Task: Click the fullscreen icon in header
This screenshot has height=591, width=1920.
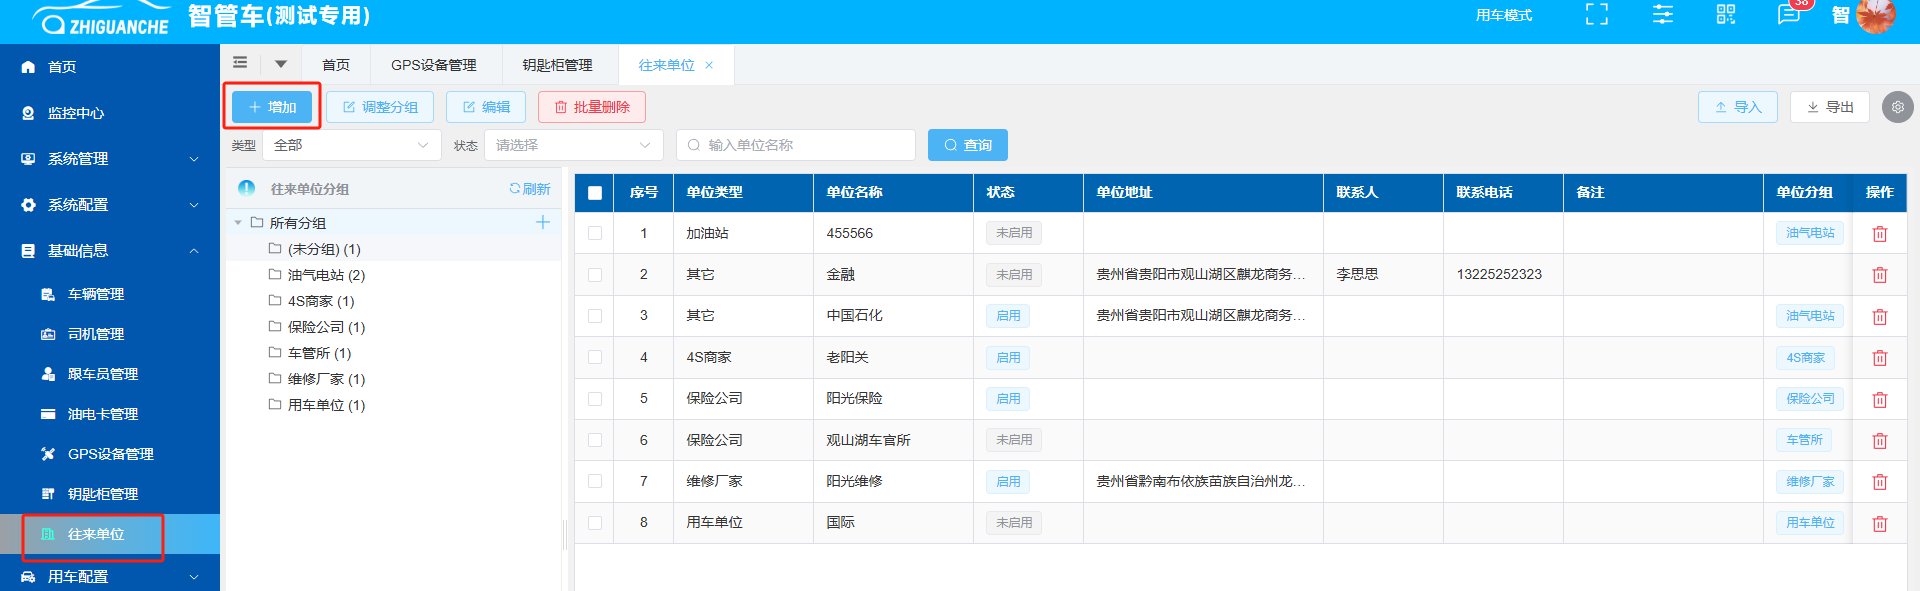Action: (1597, 14)
